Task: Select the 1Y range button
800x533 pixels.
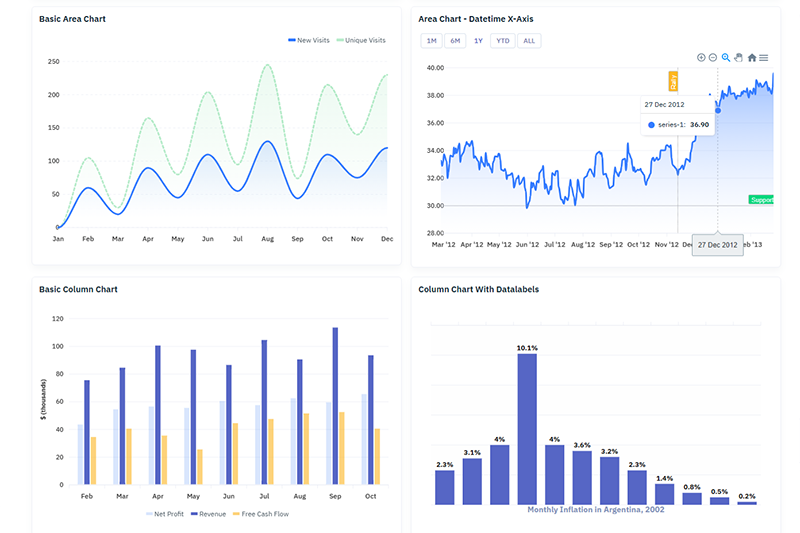Action: pyautogui.click(x=479, y=41)
